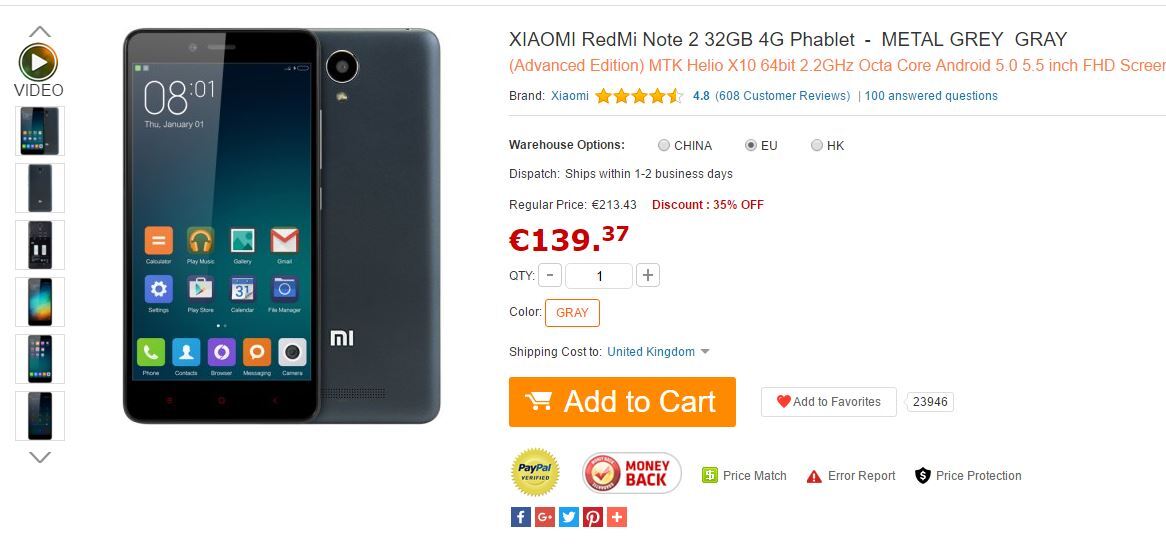Play the product VIDEO icon

coord(39,62)
